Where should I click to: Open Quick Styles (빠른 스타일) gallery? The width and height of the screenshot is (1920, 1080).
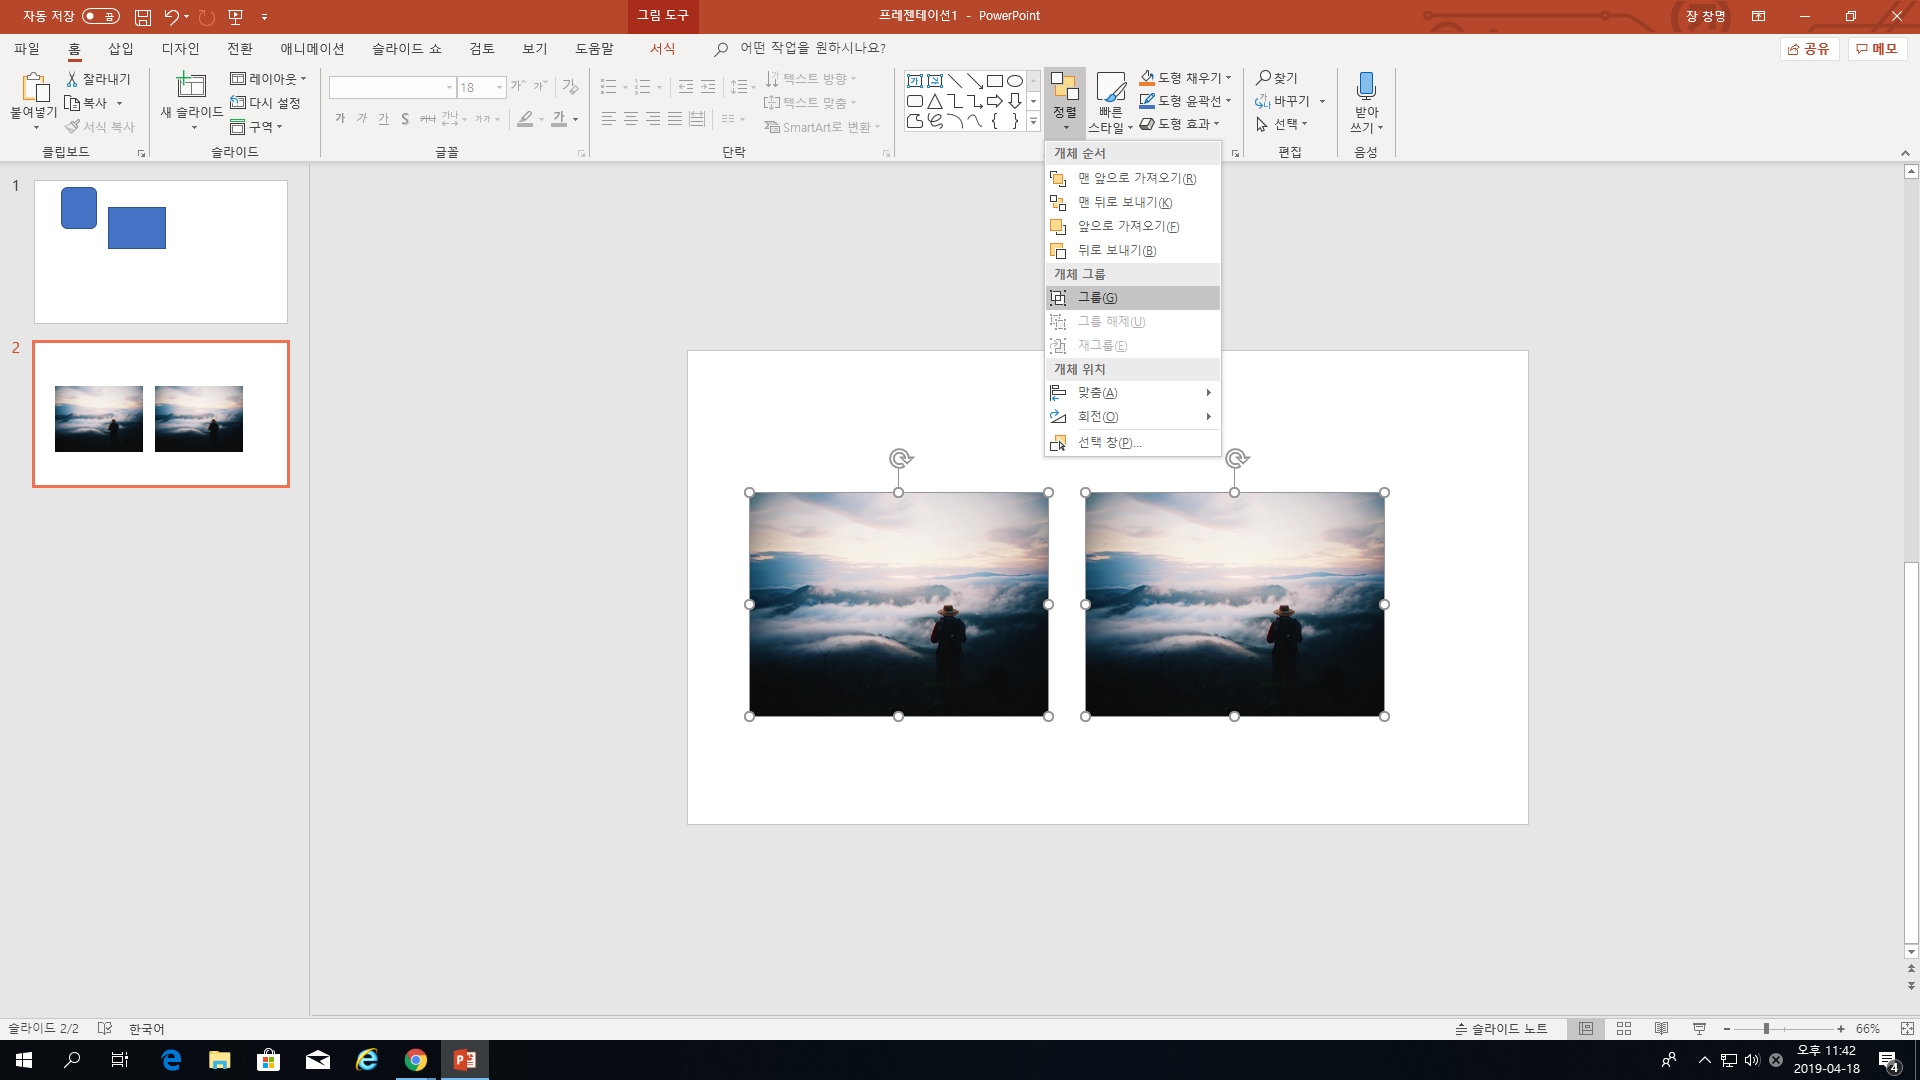pyautogui.click(x=1110, y=102)
